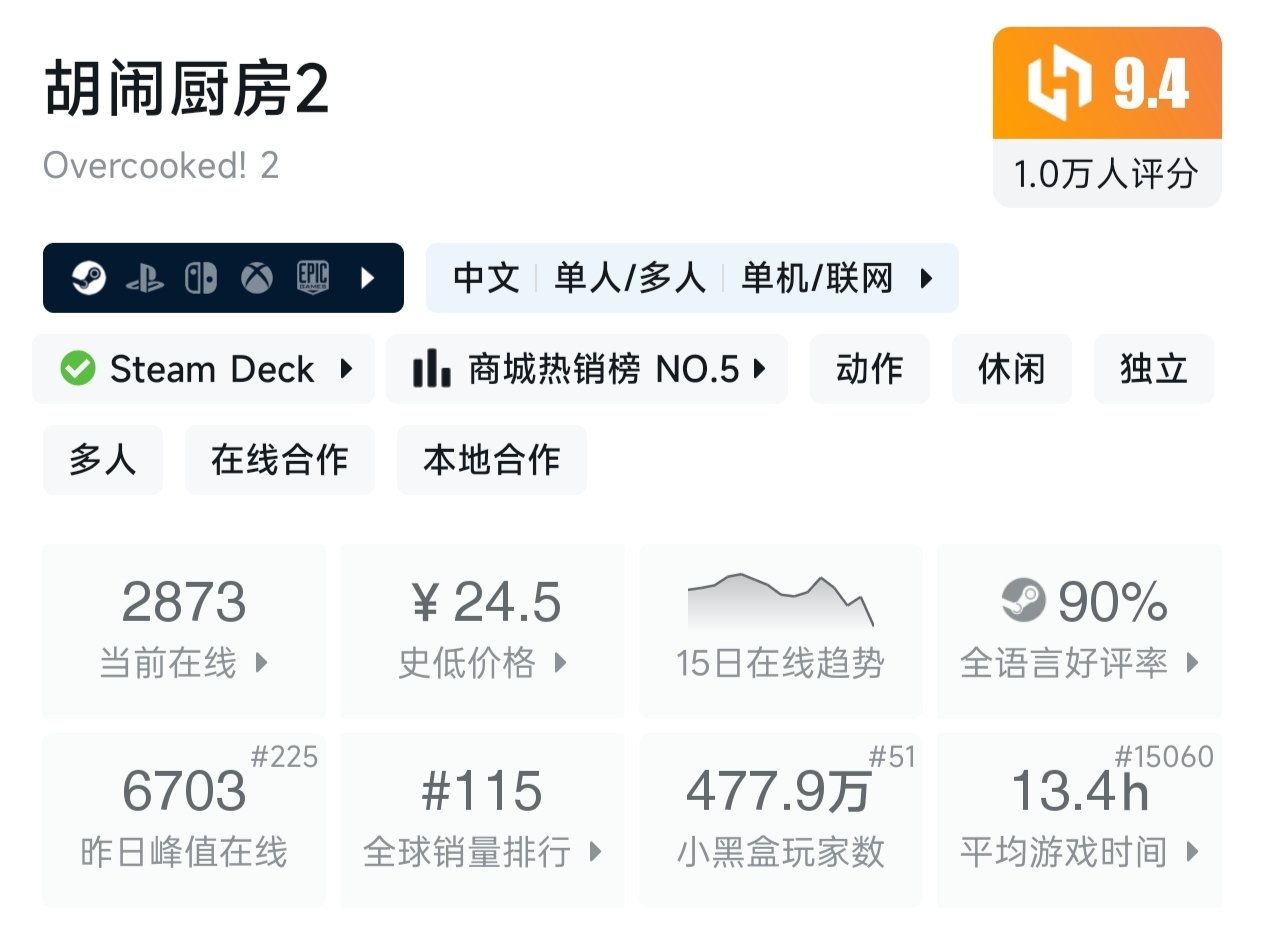Viewport: 1264px width, 926px height.
Task: Expand the platform list arrow
Action: click(367, 278)
